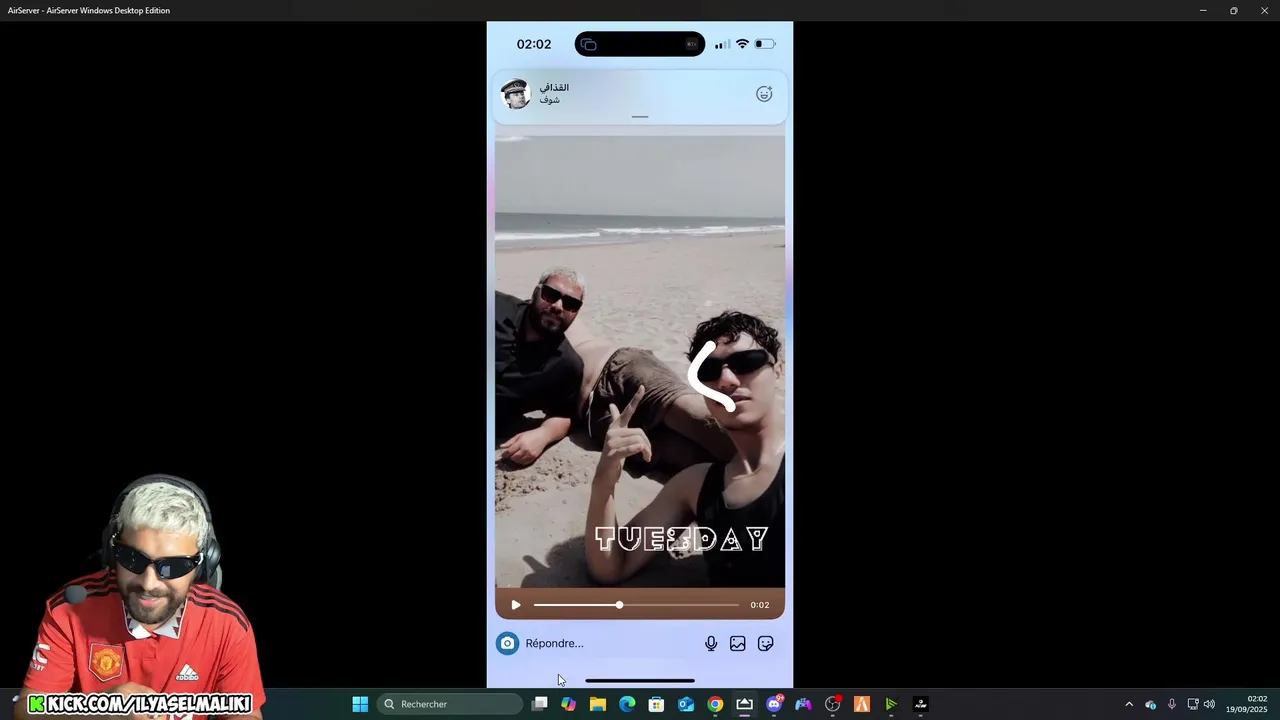Screen dimensions: 1280x720
Task: Open the clock and date 19/09/2025
Action: click(1247, 704)
